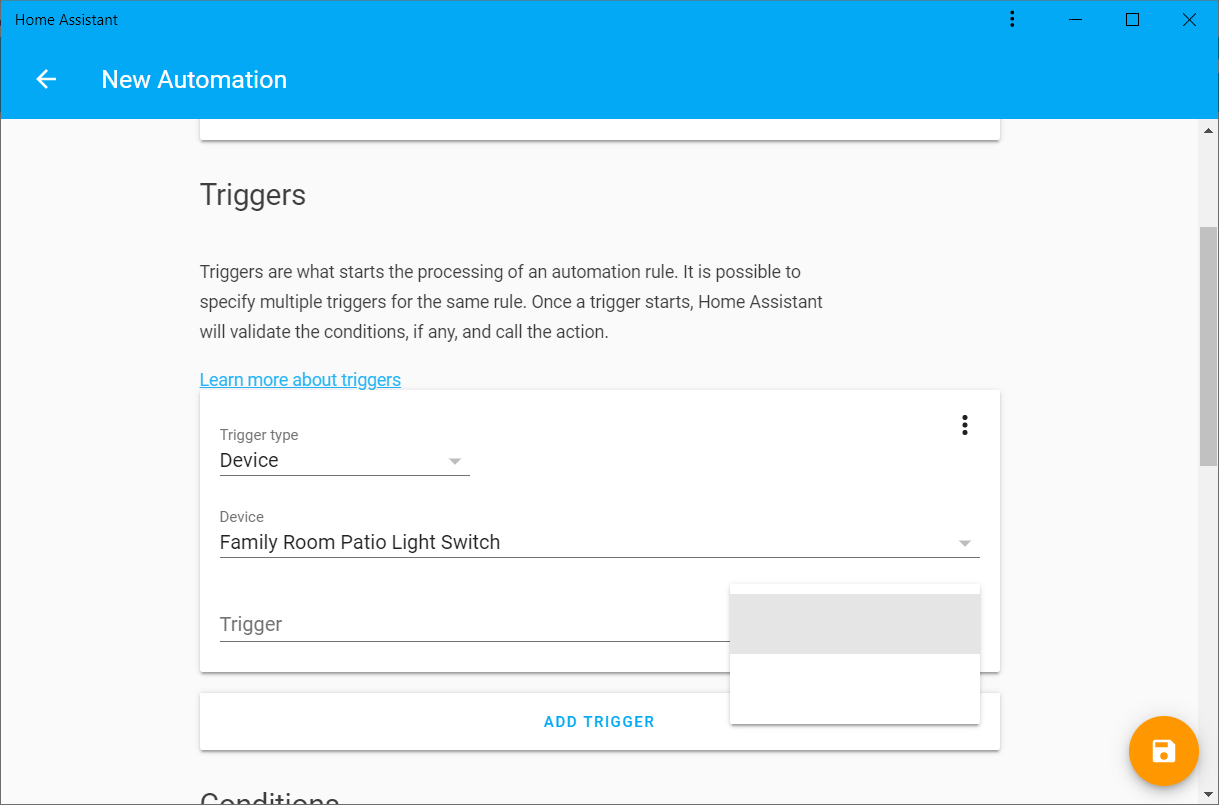The height and width of the screenshot is (805, 1219).
Task: Click the ADD TRIGGER button
Action: pyautogui.click(x=599, y=721)
